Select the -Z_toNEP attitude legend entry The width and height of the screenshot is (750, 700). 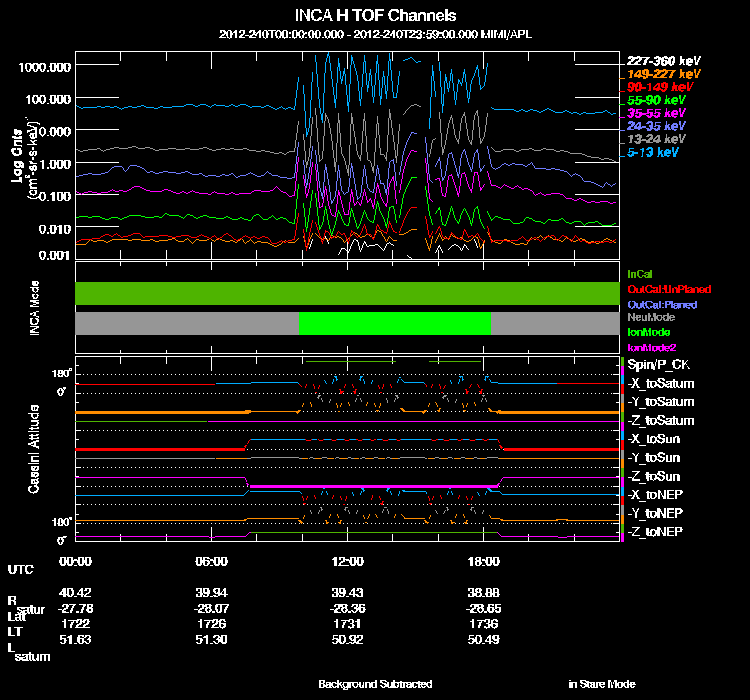click(655, 532)
